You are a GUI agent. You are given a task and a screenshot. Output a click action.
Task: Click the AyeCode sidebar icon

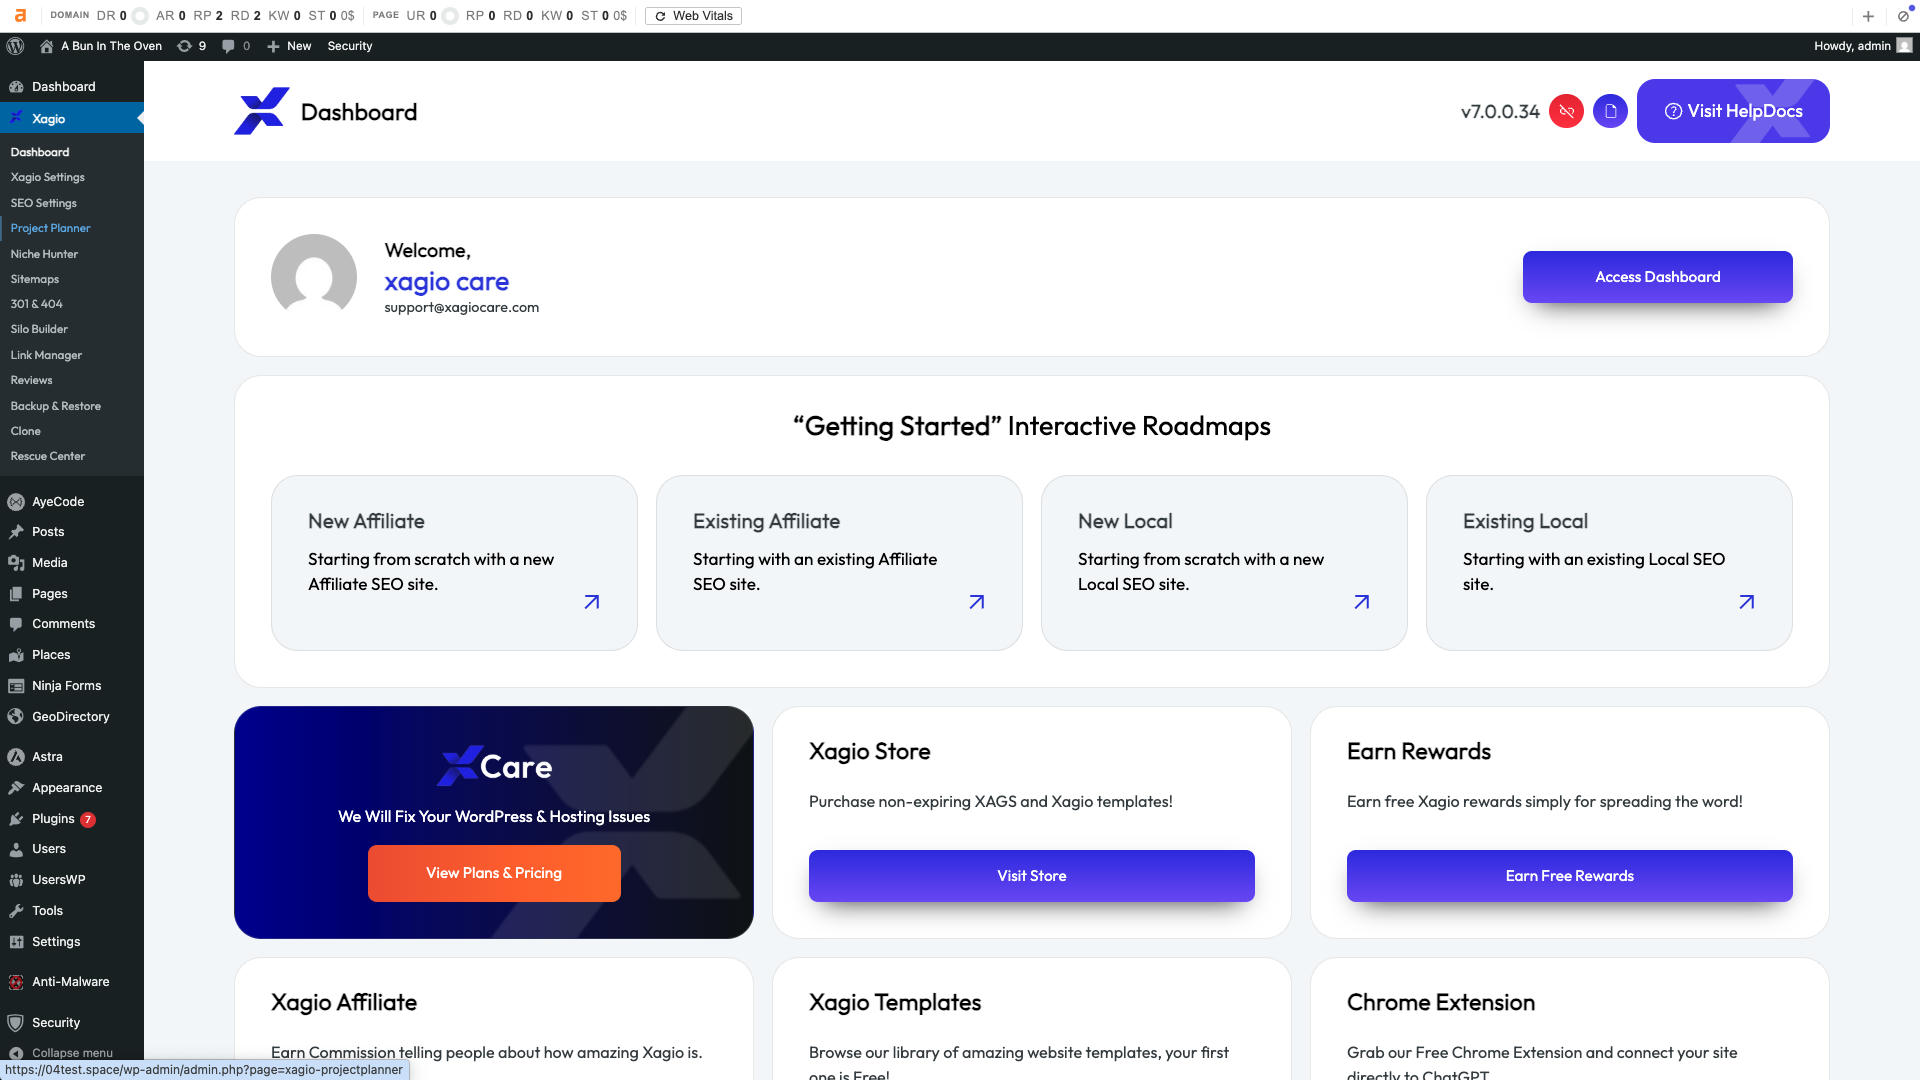pos(16,502)
